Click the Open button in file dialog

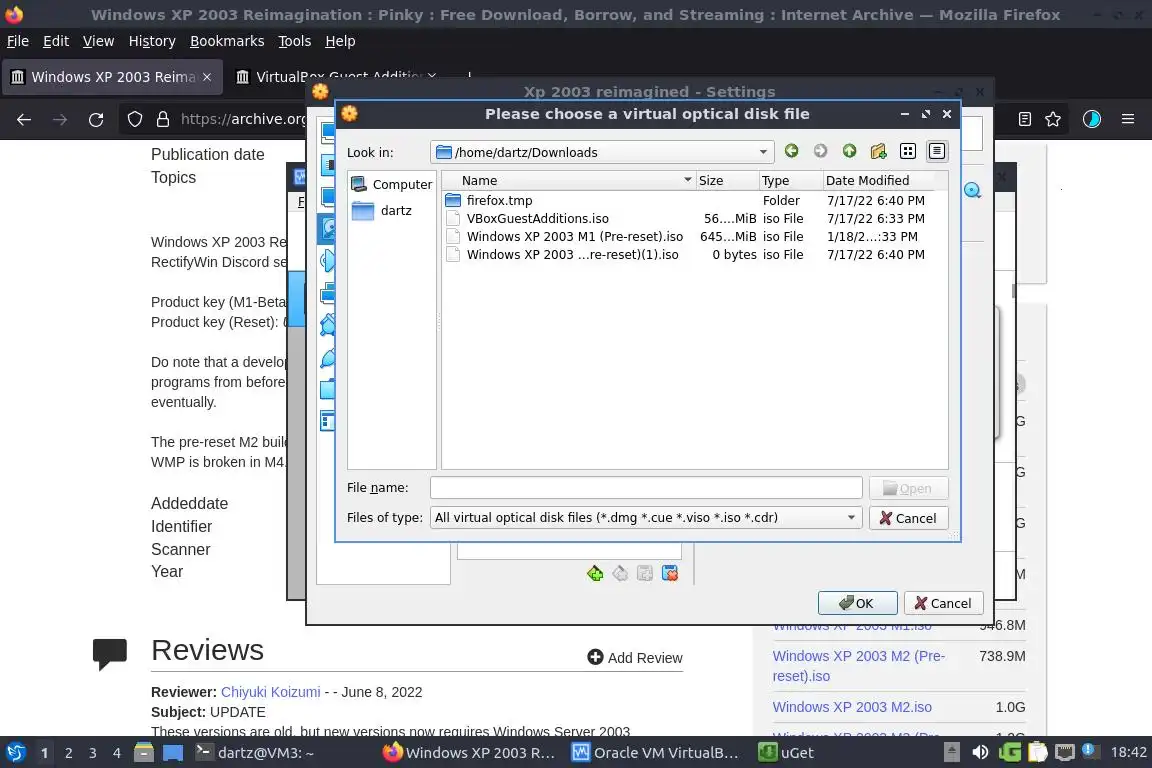pos(908,489)
